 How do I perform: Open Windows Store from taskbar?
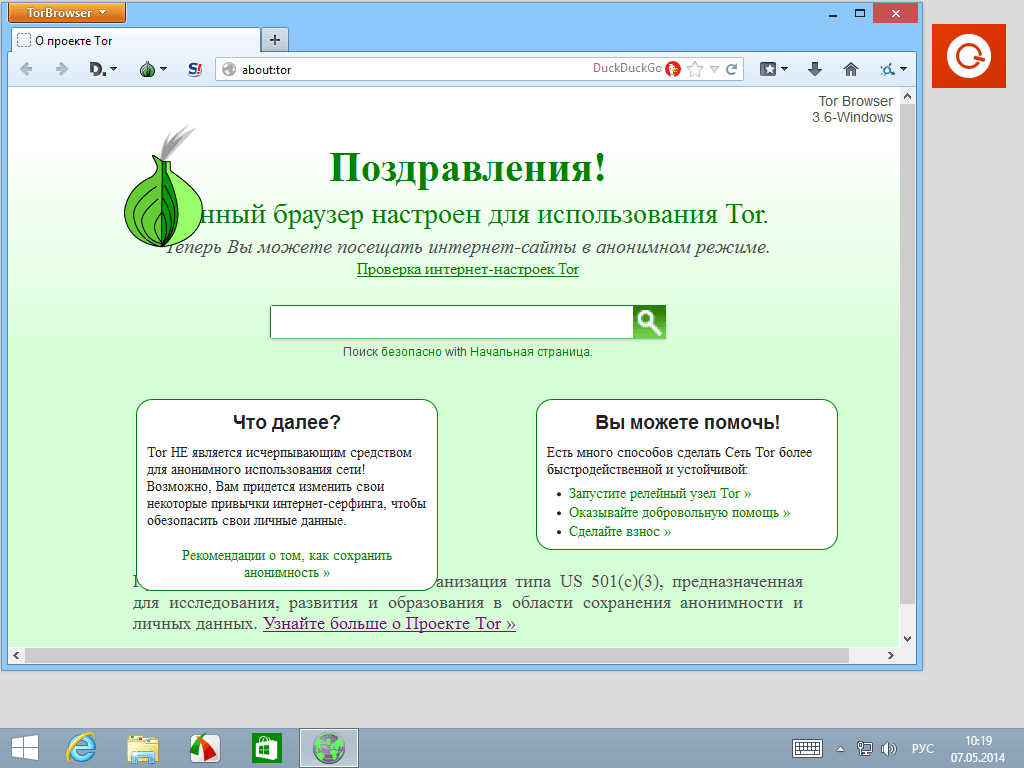tap(266, 748)
